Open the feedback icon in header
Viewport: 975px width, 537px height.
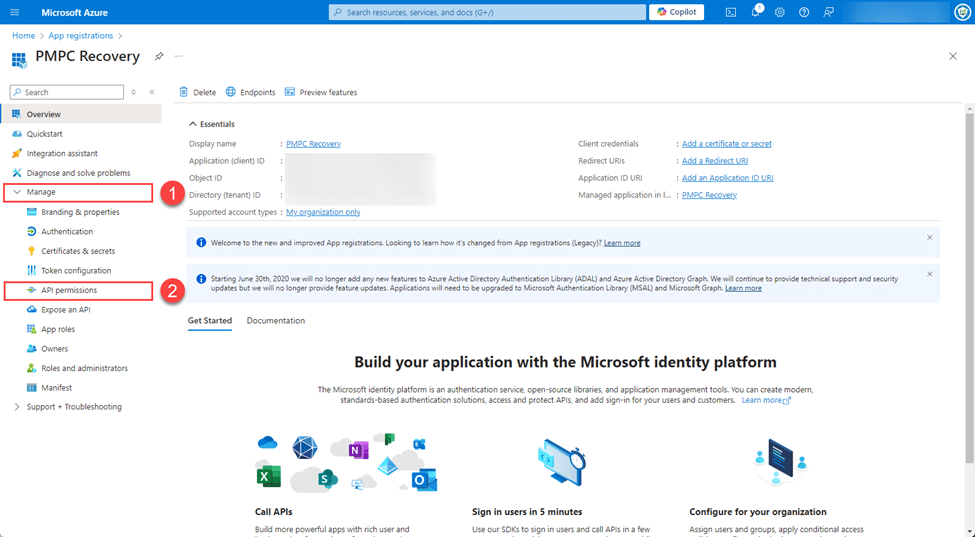click(x=828, y=12)
